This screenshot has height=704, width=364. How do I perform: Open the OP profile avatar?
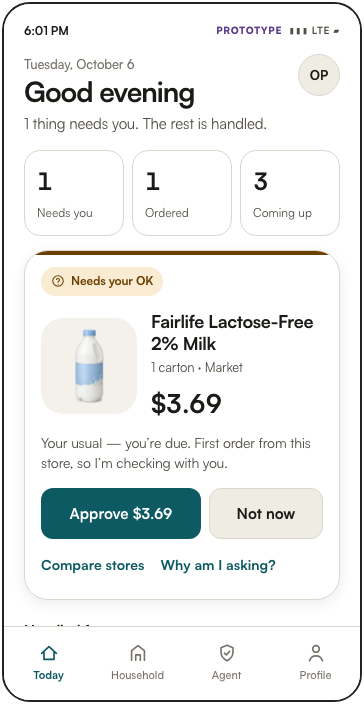coord(319,75)
